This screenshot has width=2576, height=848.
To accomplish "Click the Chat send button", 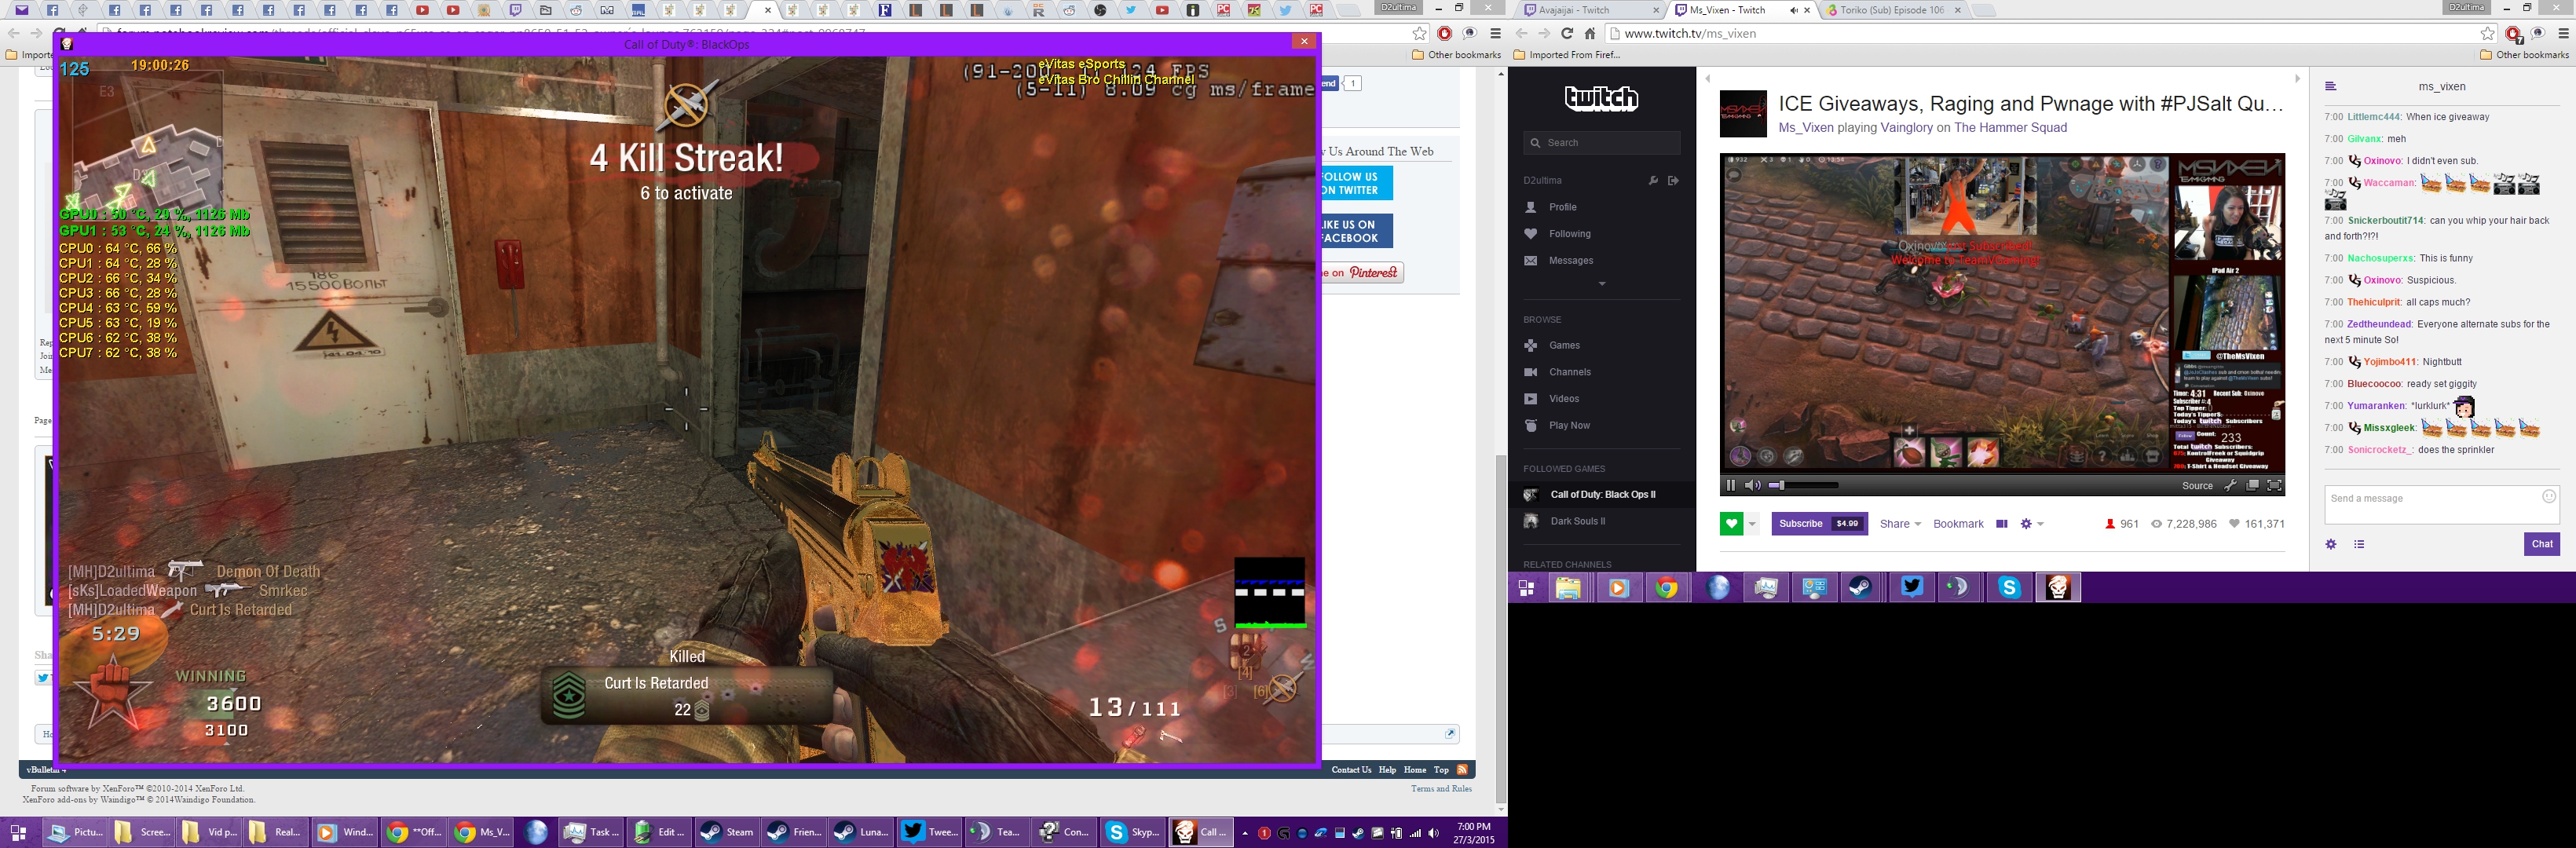I will pyautogui.click(x=2542, y=544).
